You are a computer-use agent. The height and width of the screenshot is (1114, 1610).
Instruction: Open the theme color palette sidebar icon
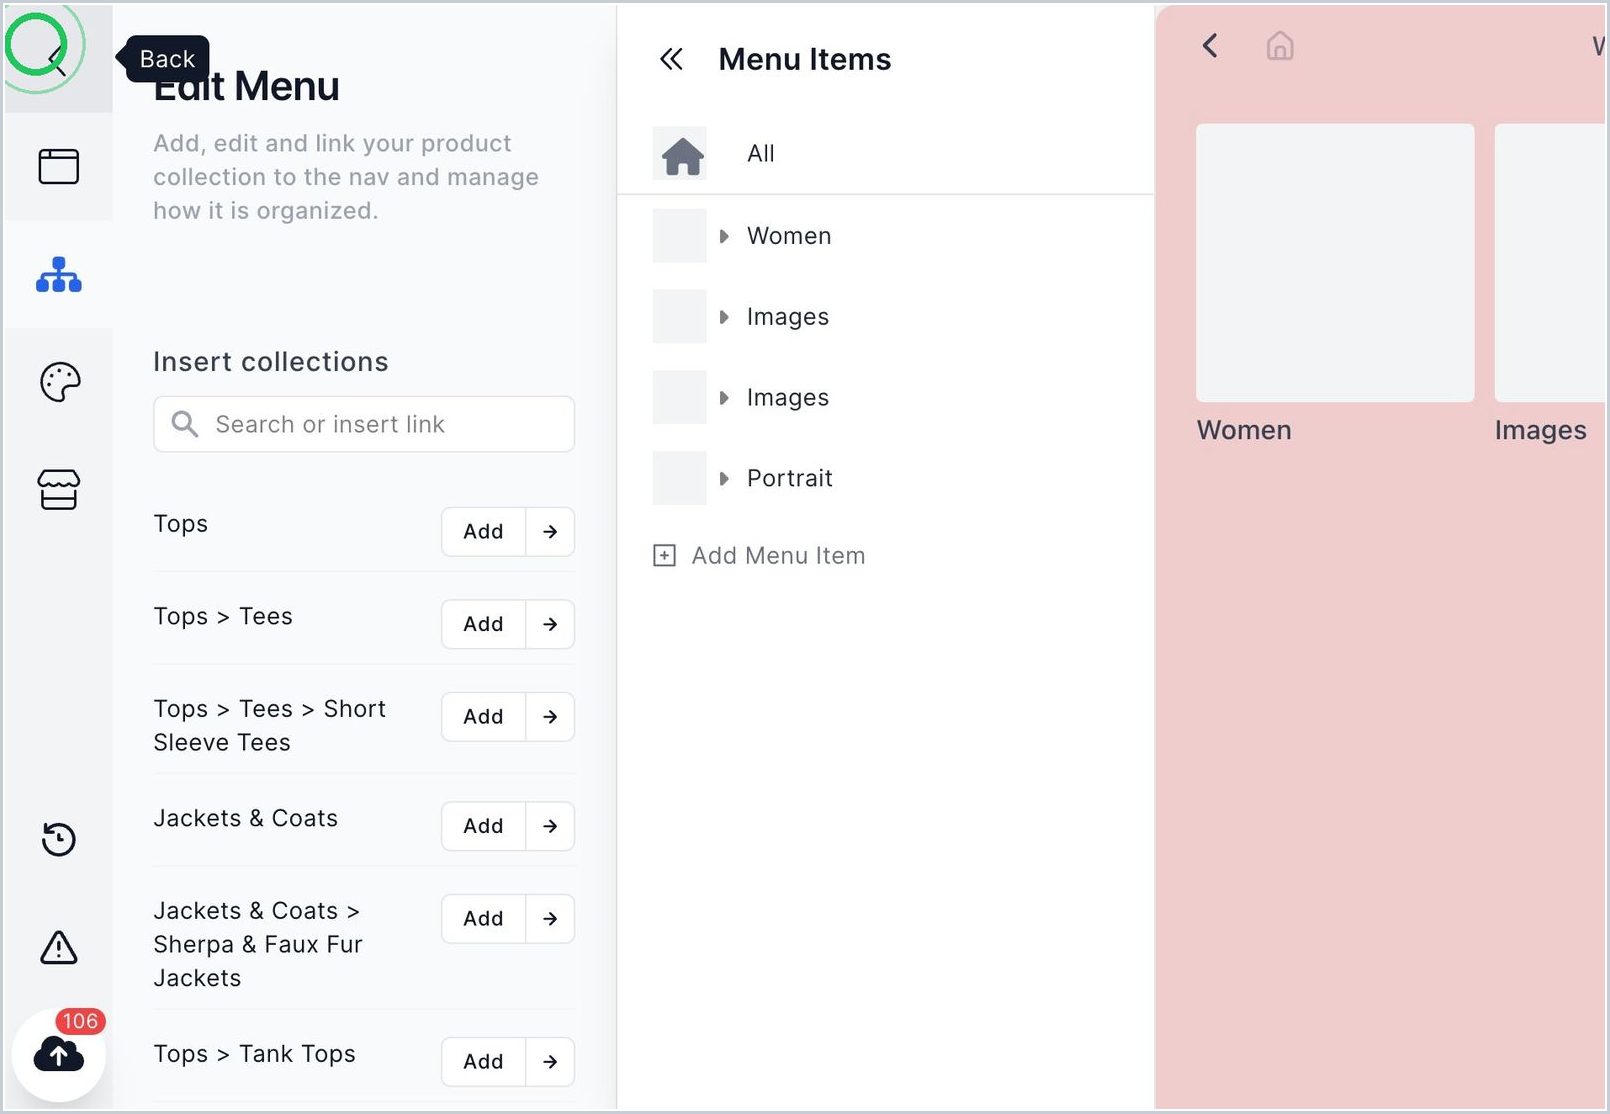[x=59, y=382]
